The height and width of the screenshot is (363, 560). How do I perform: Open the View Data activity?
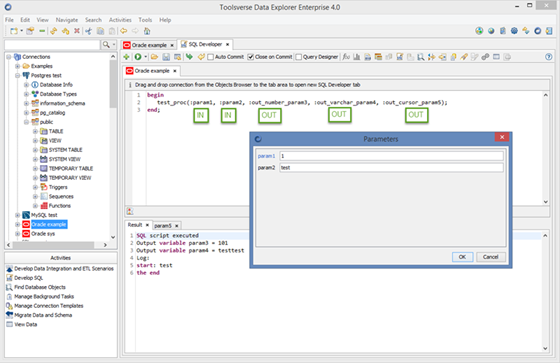pos(25,324)
